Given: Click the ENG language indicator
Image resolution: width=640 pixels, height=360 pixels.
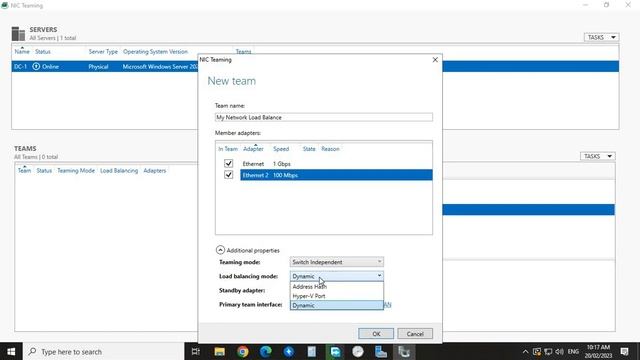Looking at the screenshot, I should [573, 351].
